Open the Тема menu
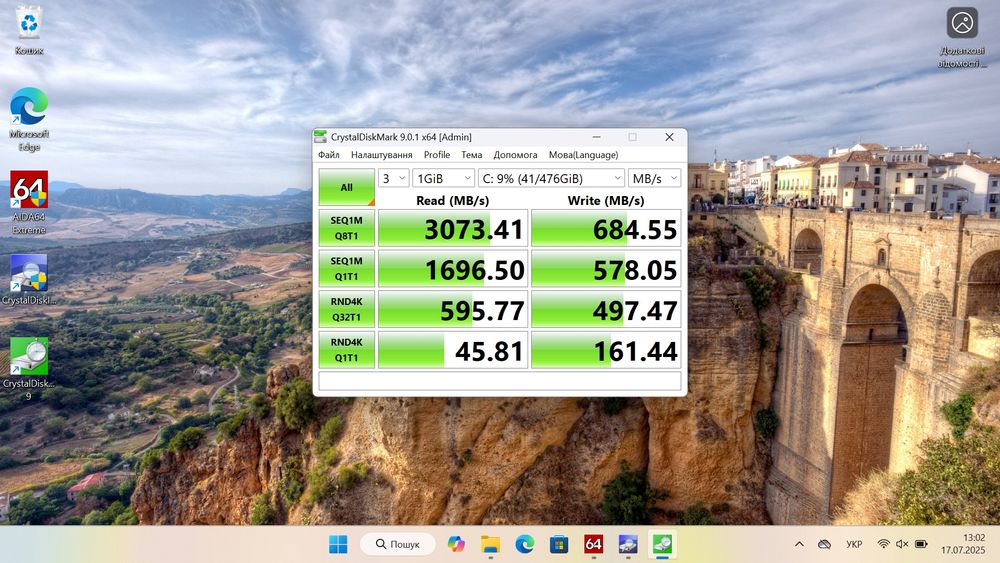The image size is (1000, 563). pyautogui.click(x=471, y=154)
